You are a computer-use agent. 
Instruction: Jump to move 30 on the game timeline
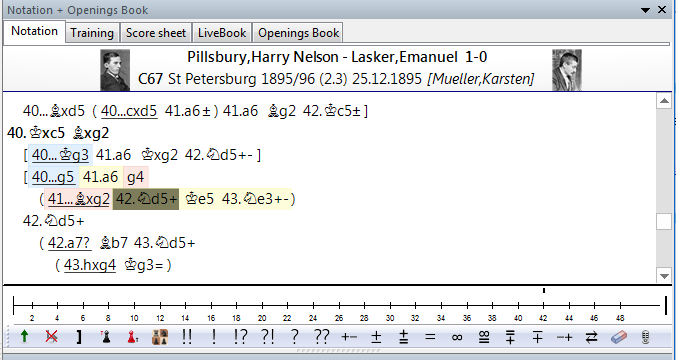[390, 305]
